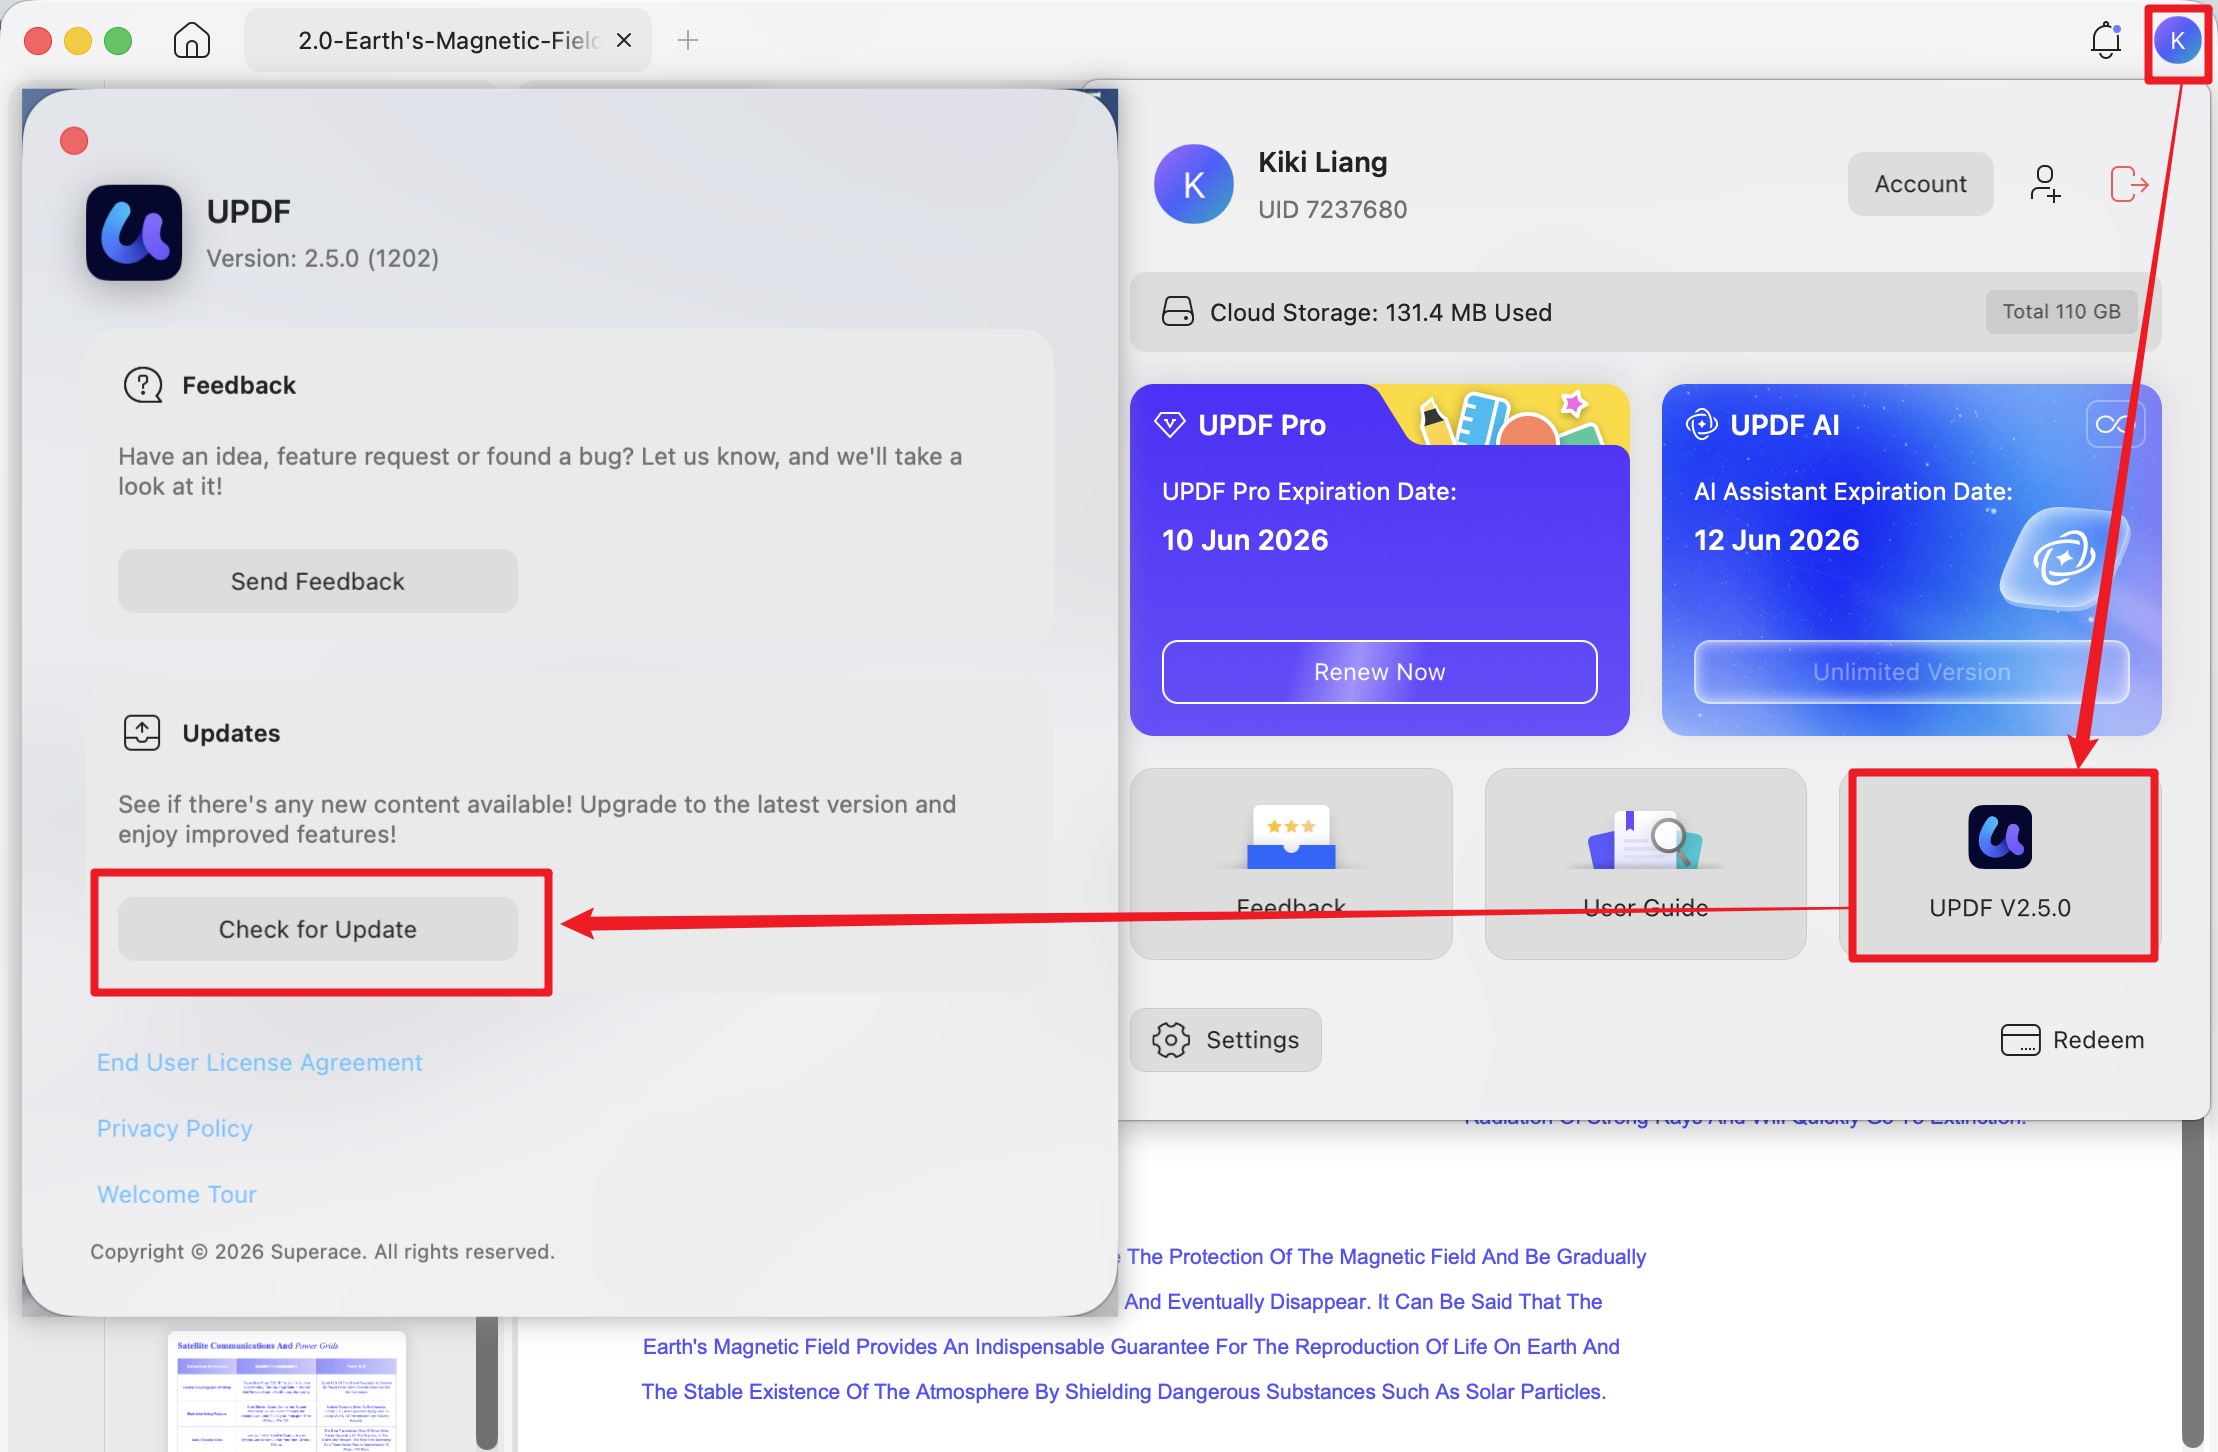
Task: Open the User Guide tile
Action: 1646,864
